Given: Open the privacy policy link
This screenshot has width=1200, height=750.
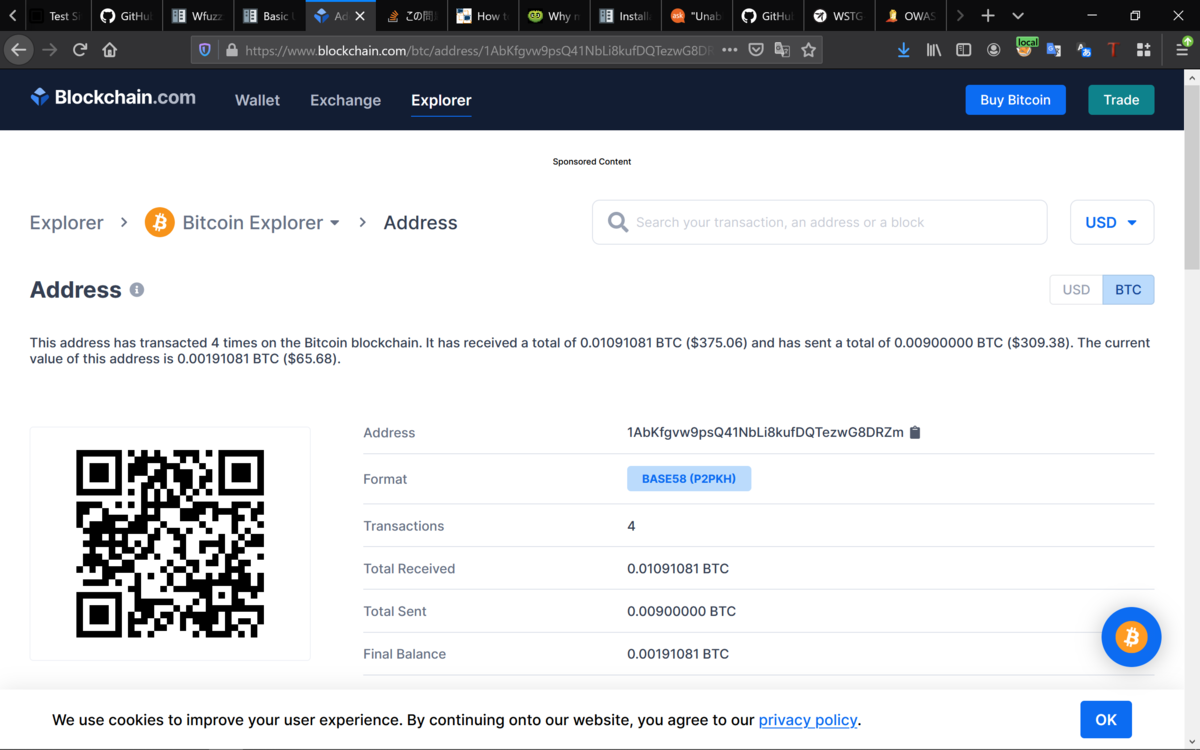Looking at the screenshot, I should coord(808,720).
